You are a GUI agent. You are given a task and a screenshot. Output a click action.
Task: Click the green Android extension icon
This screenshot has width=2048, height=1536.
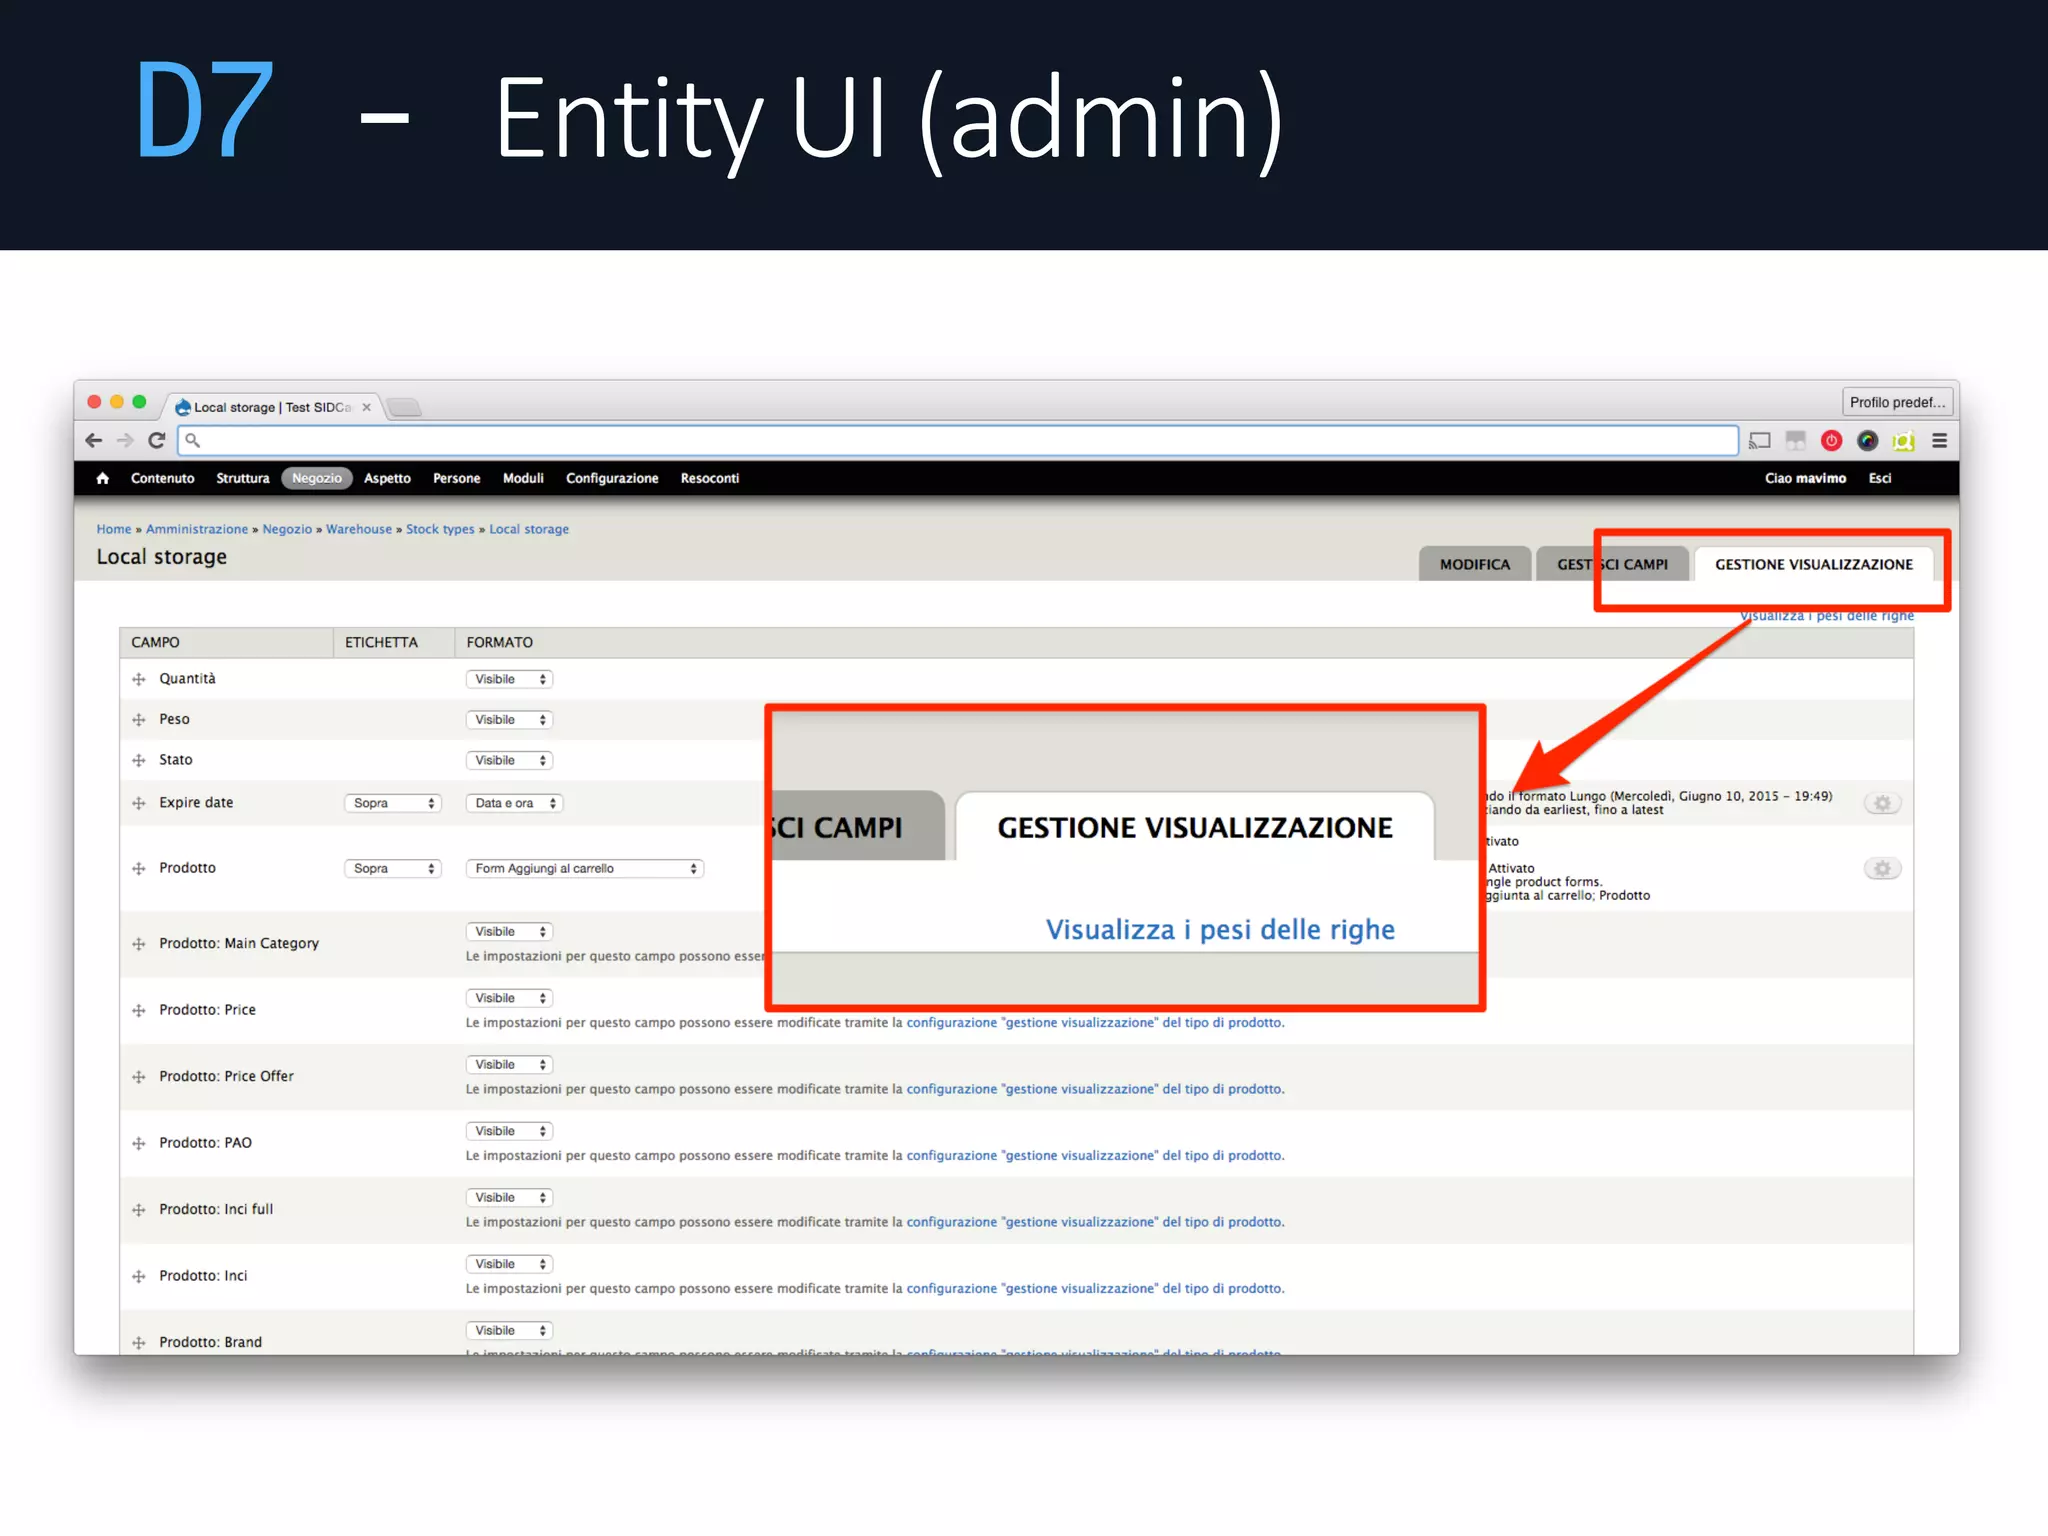[x=1903, y=440]
